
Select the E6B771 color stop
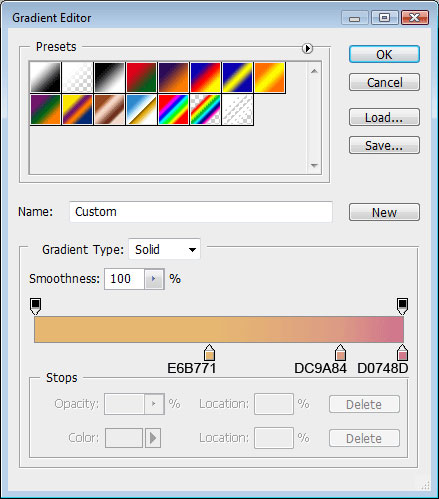pos(209,353)
